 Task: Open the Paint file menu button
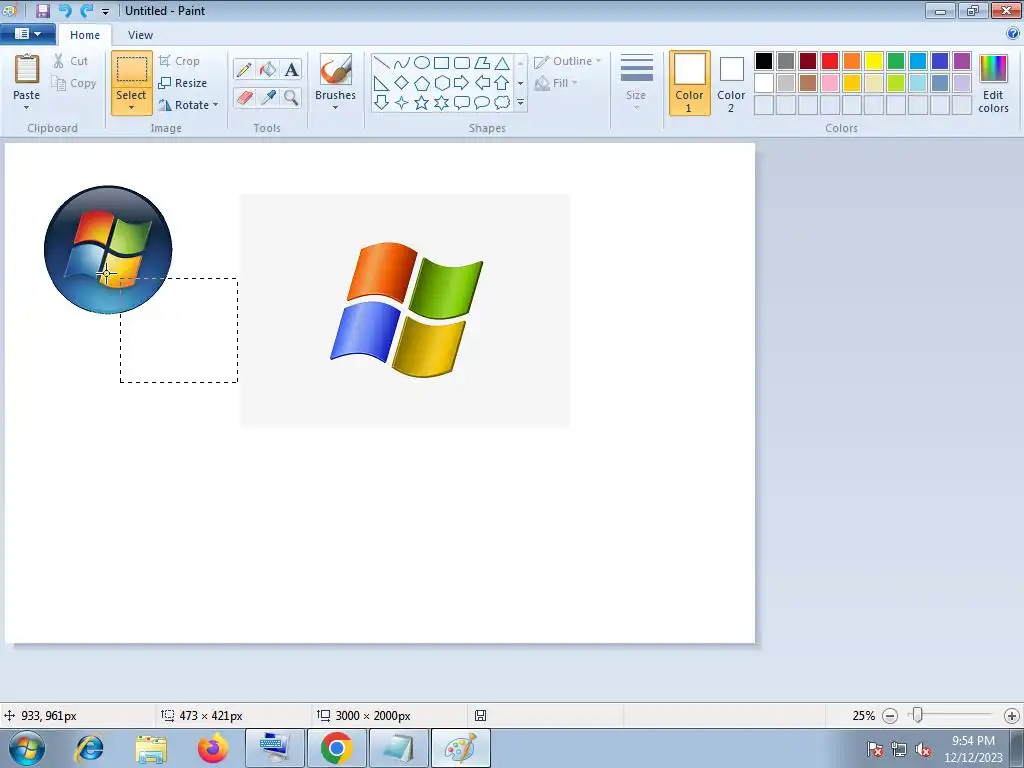click(27, 34)
